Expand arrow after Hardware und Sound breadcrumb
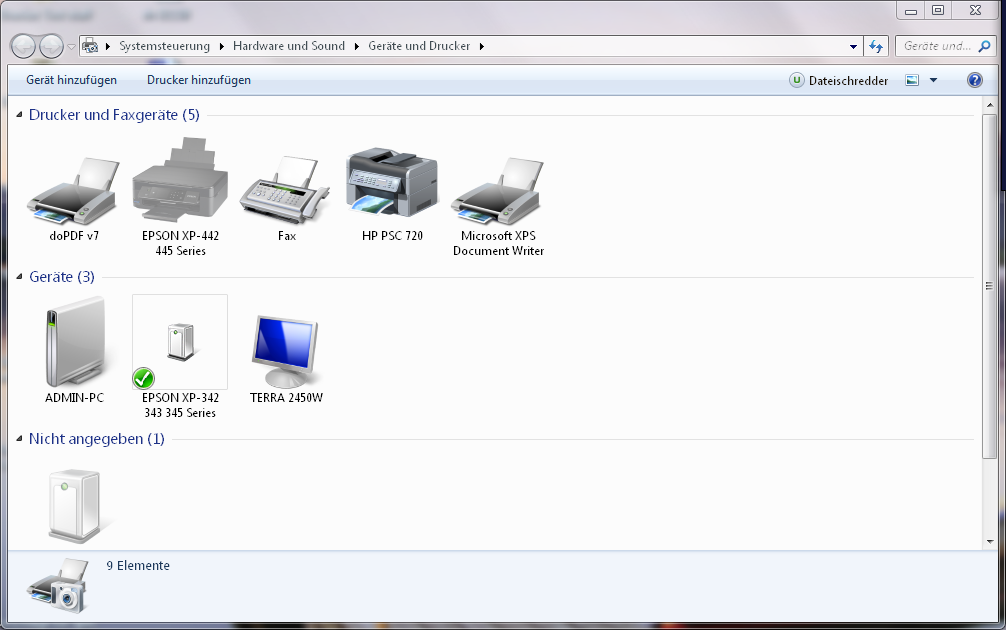The image size is (1006, 630). coord(357,46)
